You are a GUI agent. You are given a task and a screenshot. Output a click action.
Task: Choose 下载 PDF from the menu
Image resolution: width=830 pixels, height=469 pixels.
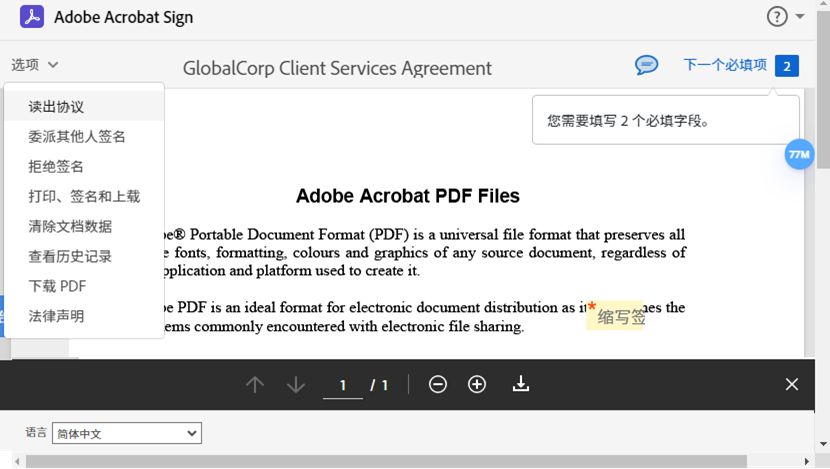tap(84, 286)
